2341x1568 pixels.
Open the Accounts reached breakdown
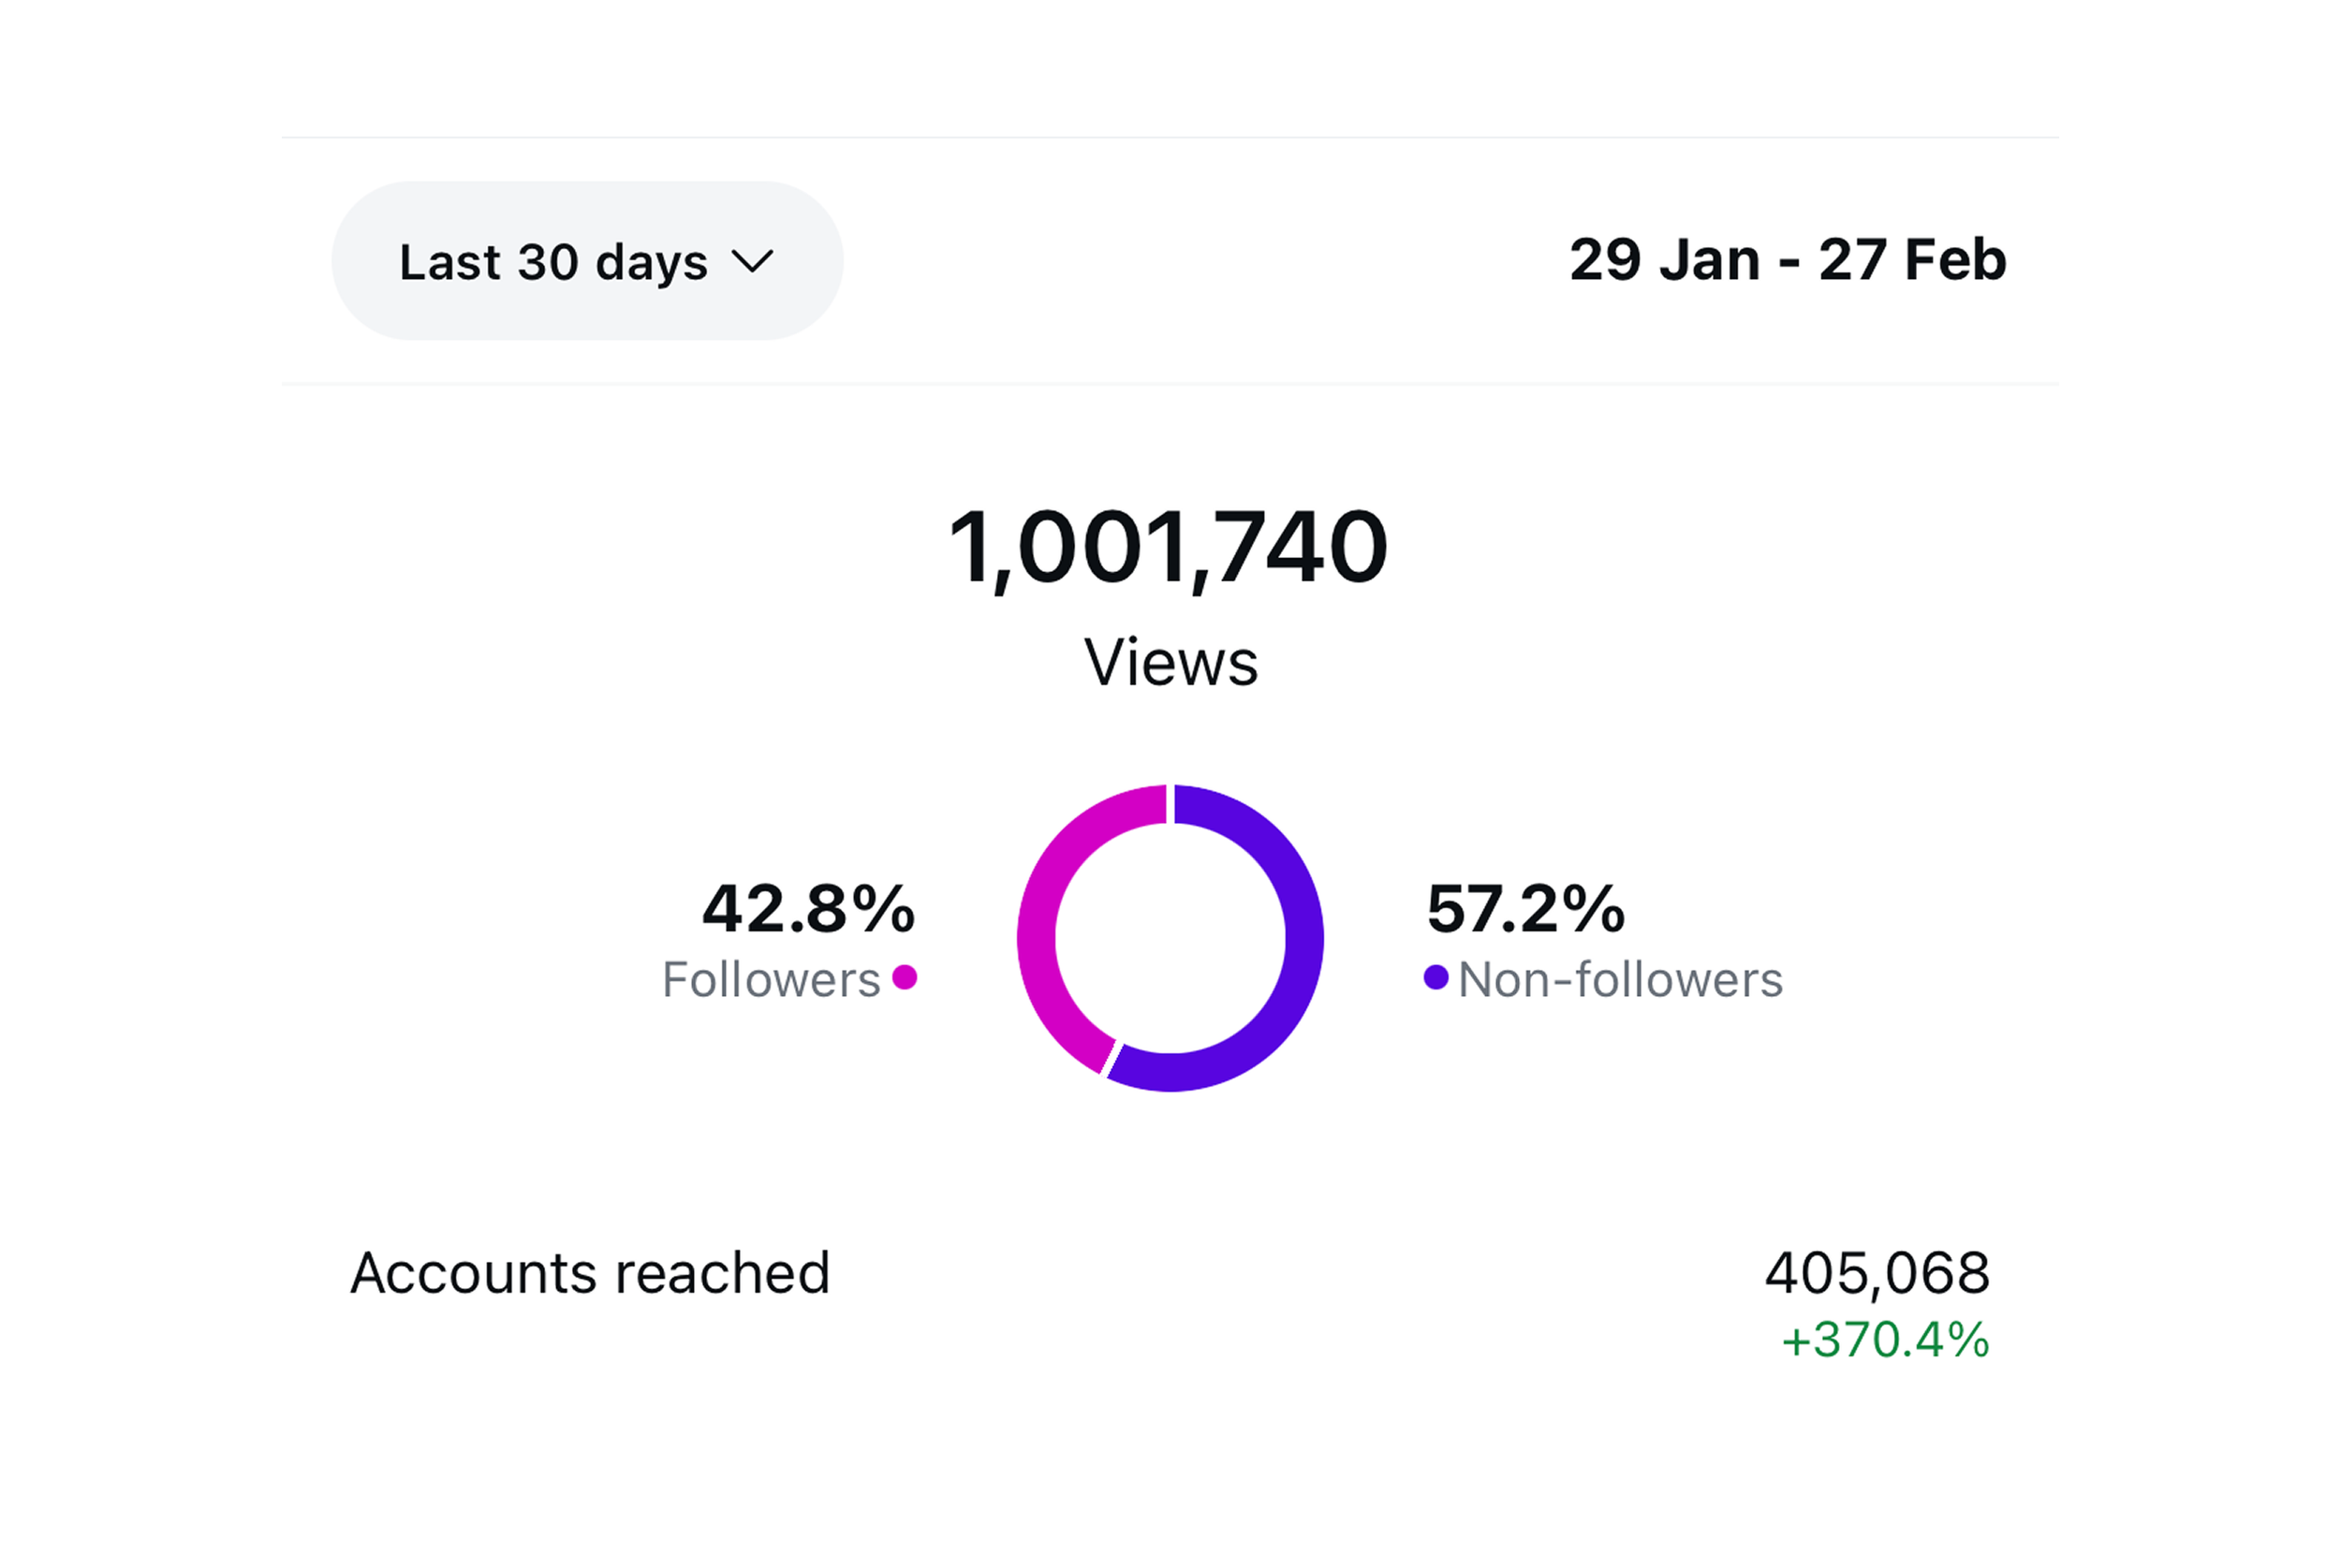[x=592, y=1272]
